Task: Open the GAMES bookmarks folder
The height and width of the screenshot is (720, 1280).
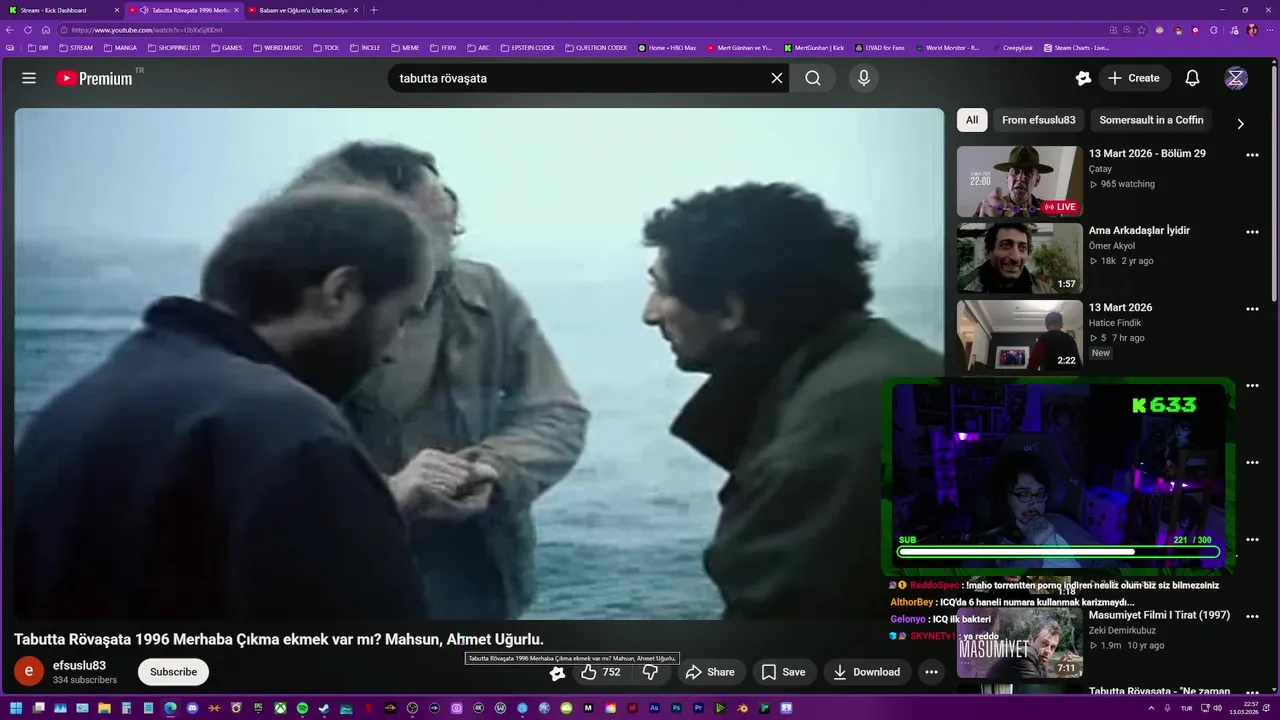Action: 226,47
